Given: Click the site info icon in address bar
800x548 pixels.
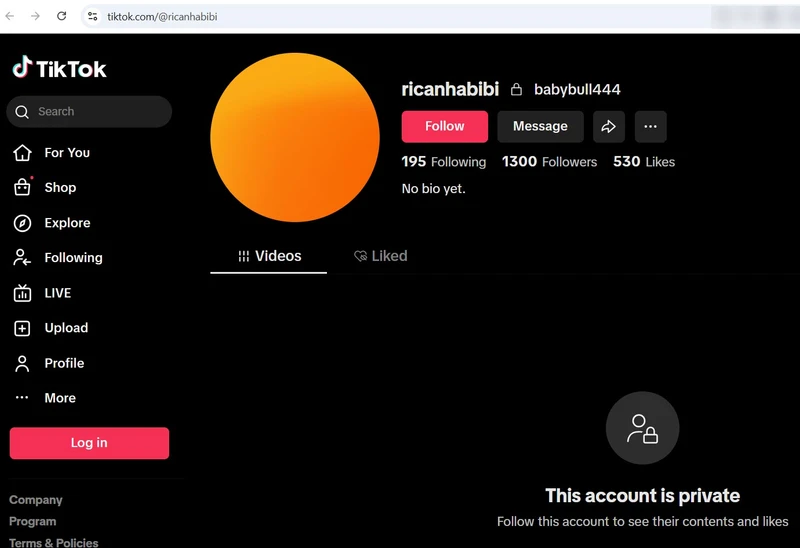Looking at the screenshot, I should (92, 16).
